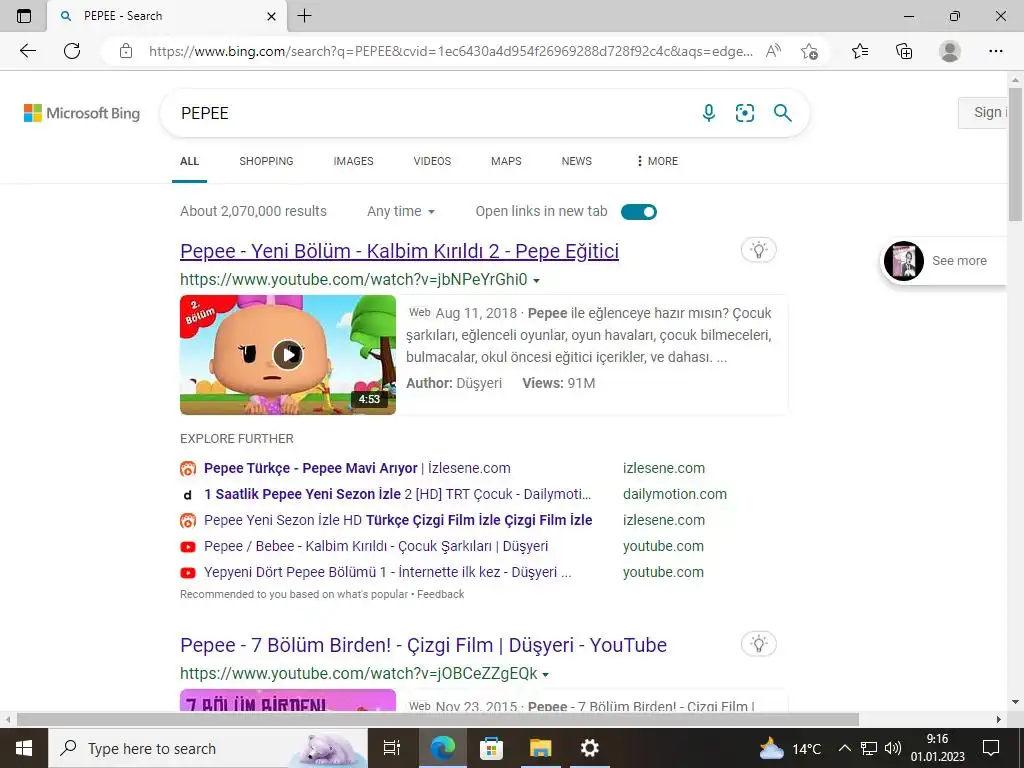Click Microsoft Edge taskbar icon

point(442,748)
